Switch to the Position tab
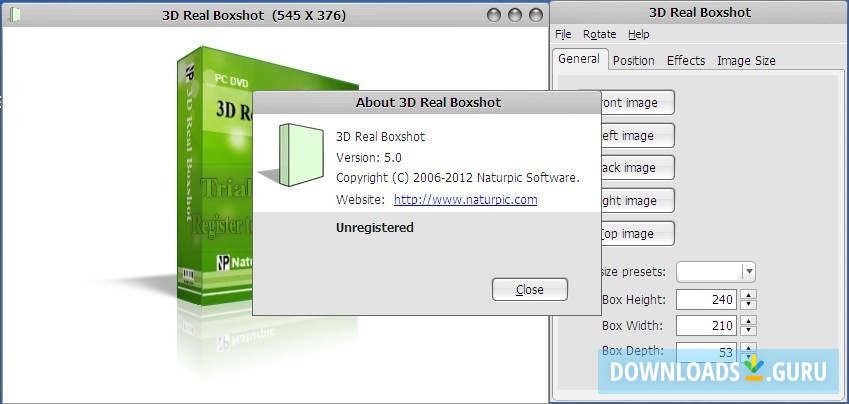 click(634, 61)
